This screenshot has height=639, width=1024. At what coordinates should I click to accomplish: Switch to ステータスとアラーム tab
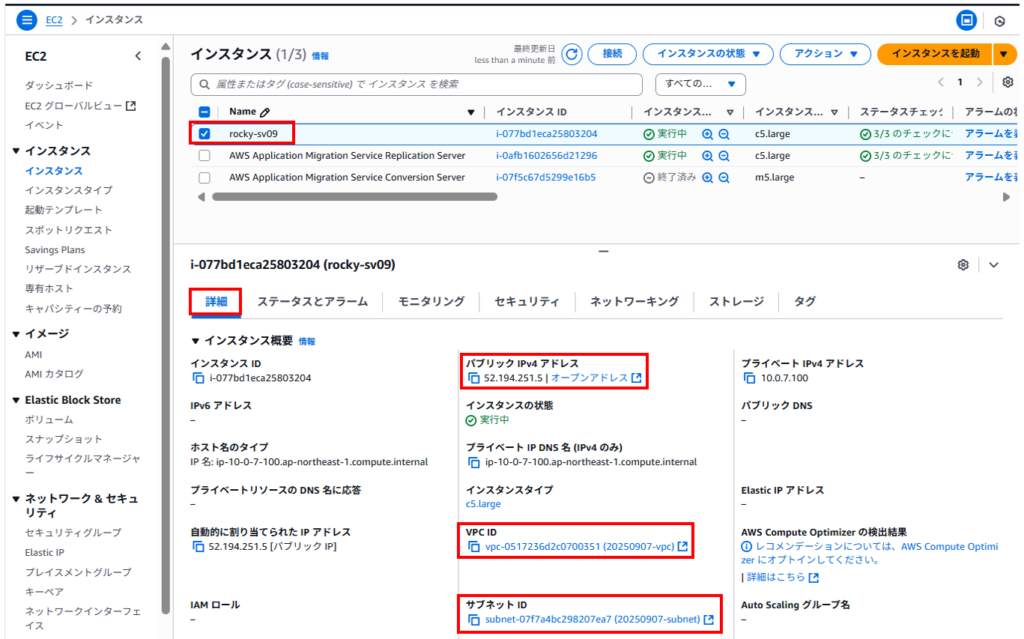point(312,302)
